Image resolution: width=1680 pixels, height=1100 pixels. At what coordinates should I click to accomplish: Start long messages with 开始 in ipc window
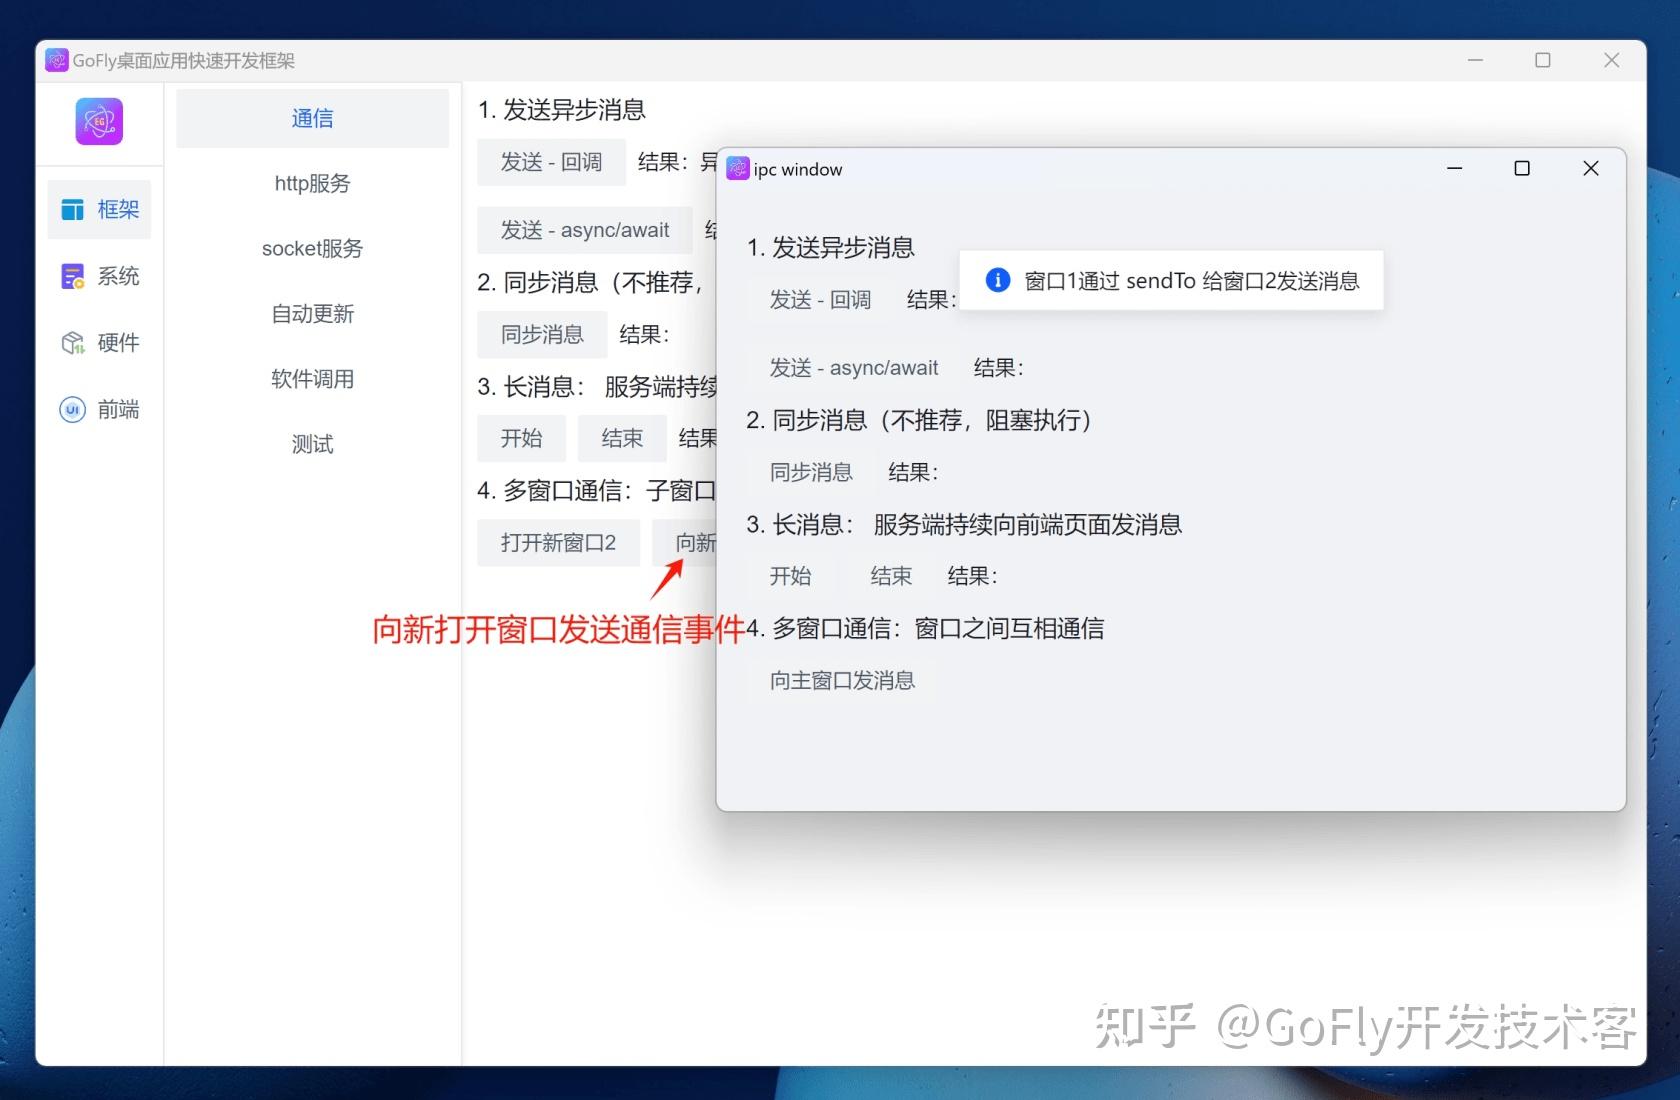point(791,575)
